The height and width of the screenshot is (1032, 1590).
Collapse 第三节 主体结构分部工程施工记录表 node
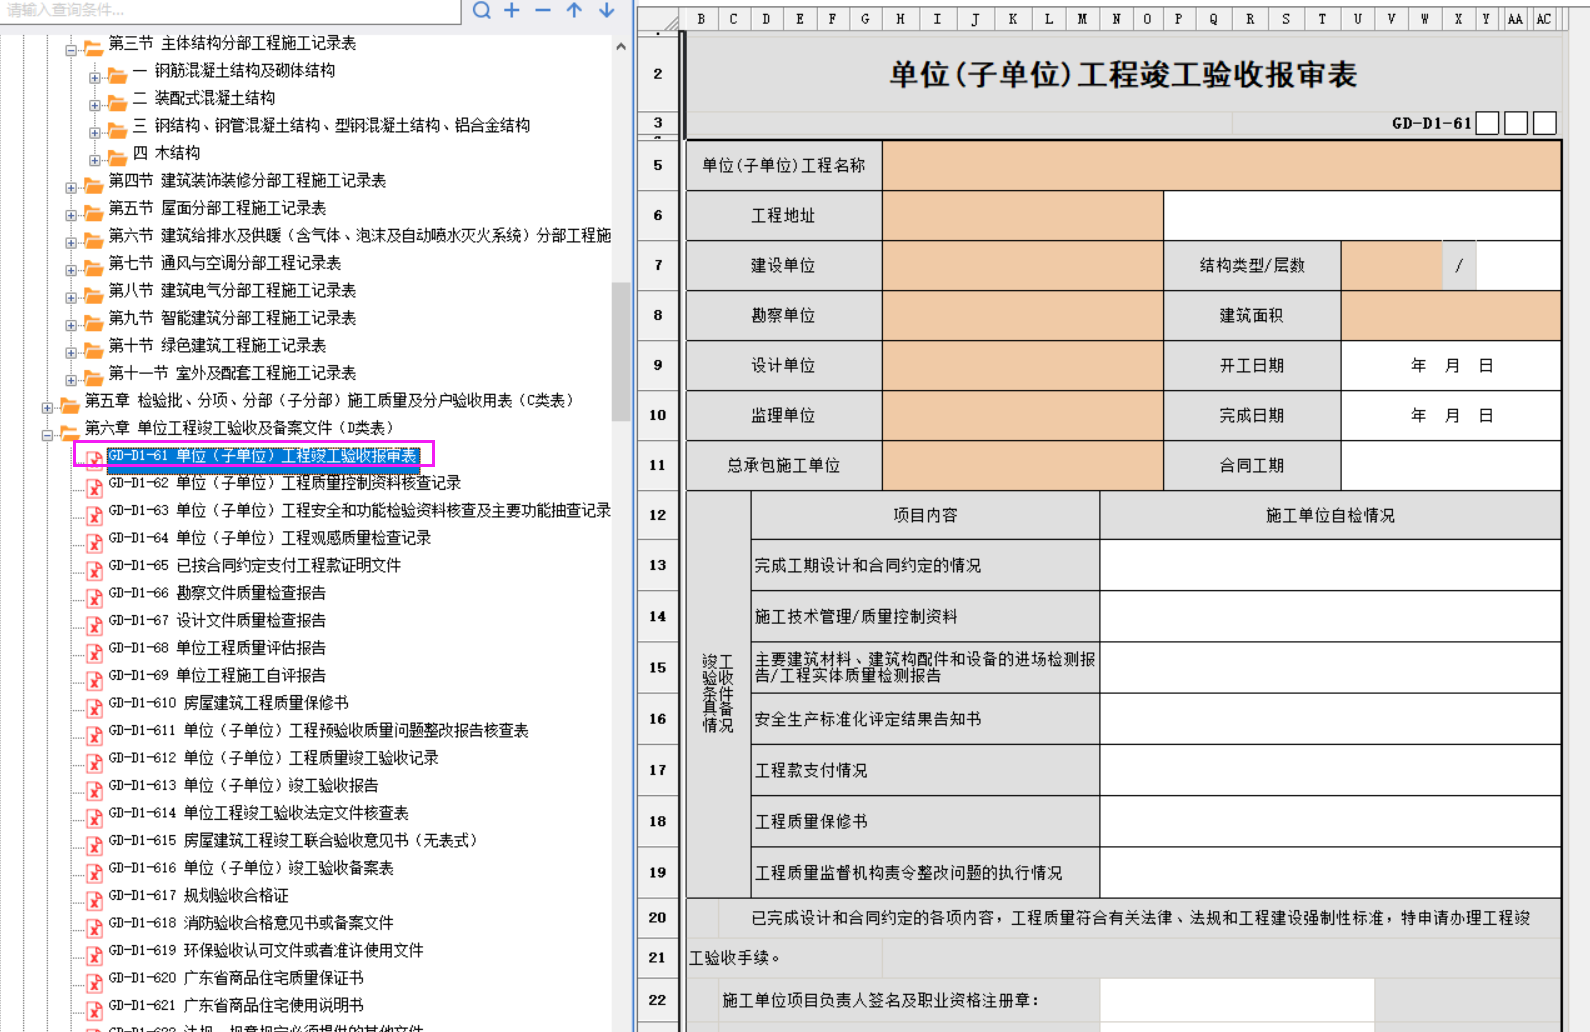(x=71, y=50)
